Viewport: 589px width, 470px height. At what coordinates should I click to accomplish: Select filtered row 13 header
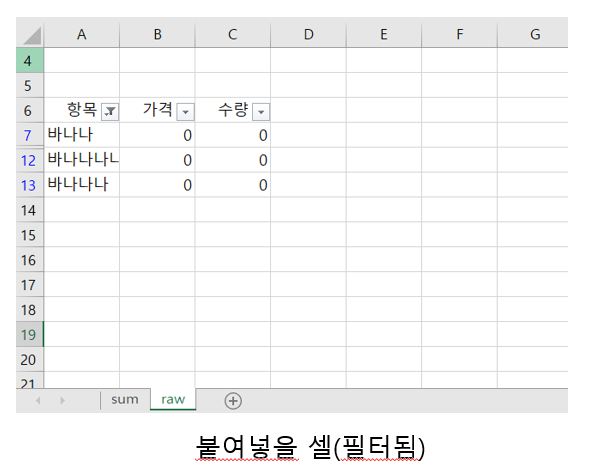click(29, 185)
